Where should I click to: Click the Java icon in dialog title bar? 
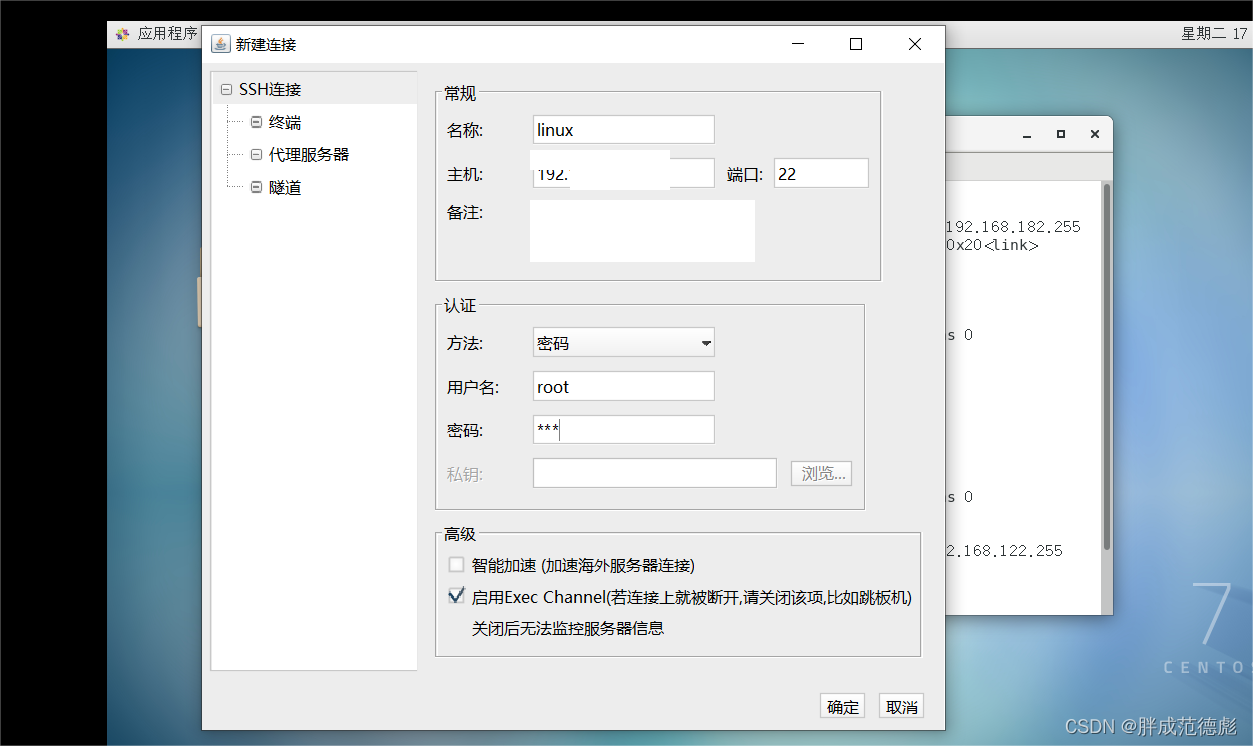point(221,44)
